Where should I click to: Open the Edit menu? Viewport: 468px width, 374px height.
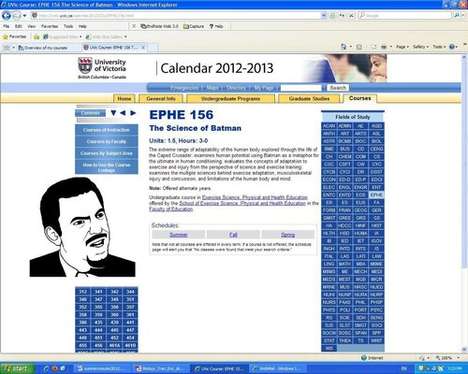[x=18, y=26]
